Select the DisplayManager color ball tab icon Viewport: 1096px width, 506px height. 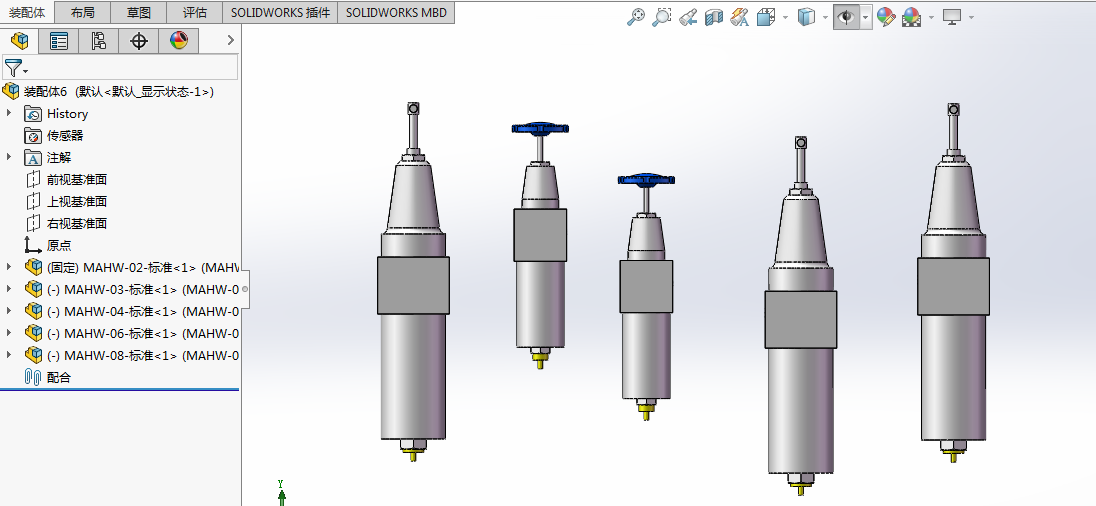point(179,41)
